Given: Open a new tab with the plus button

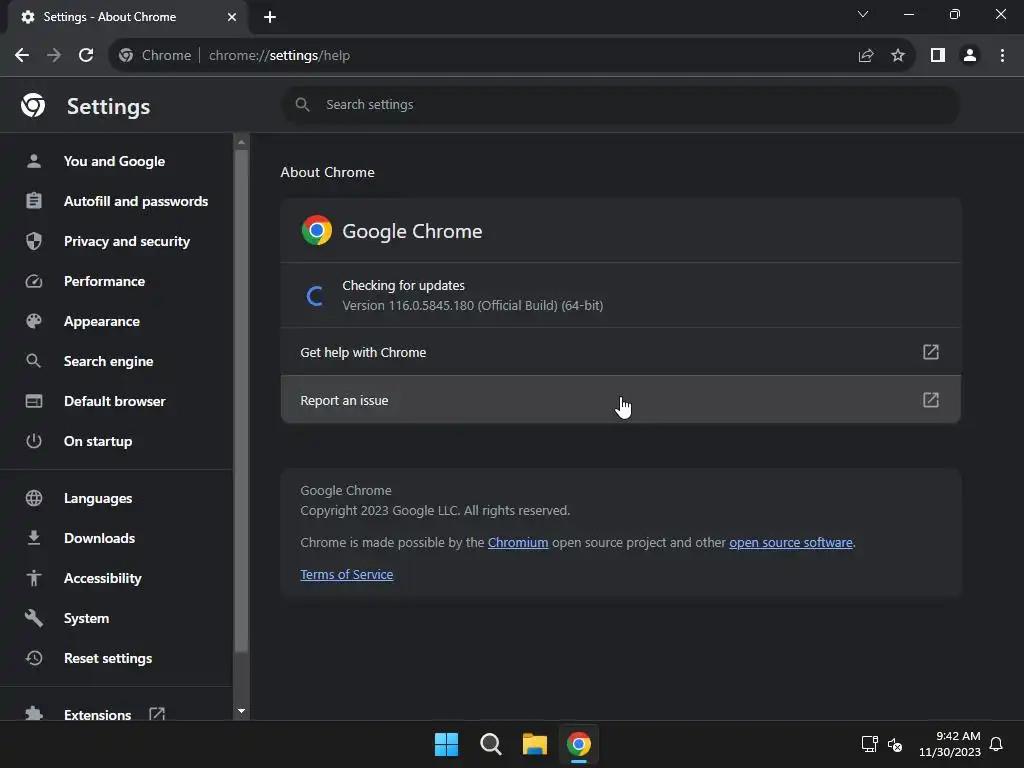Looking at the screenshot, I should 270,17.
